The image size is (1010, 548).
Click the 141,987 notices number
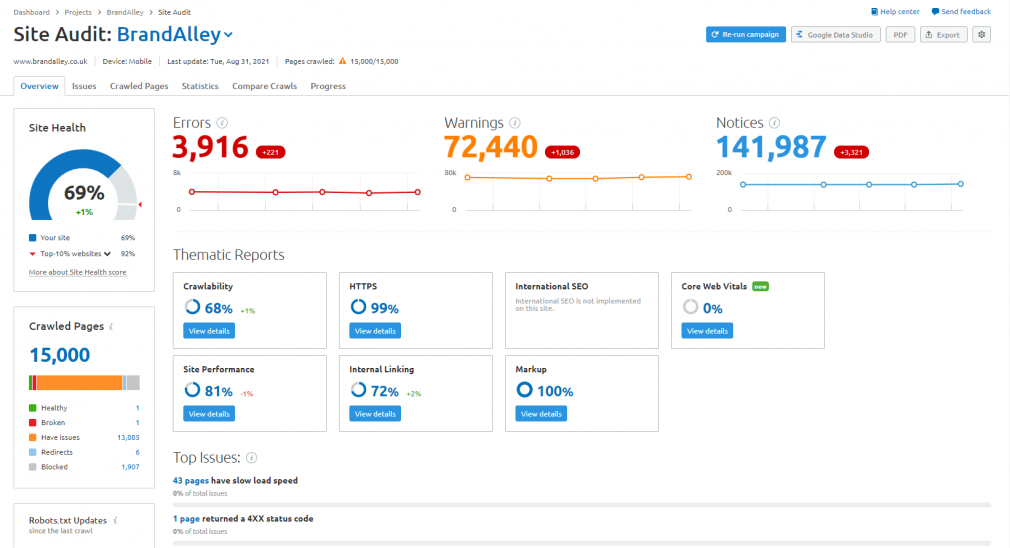tap(771, 147)
